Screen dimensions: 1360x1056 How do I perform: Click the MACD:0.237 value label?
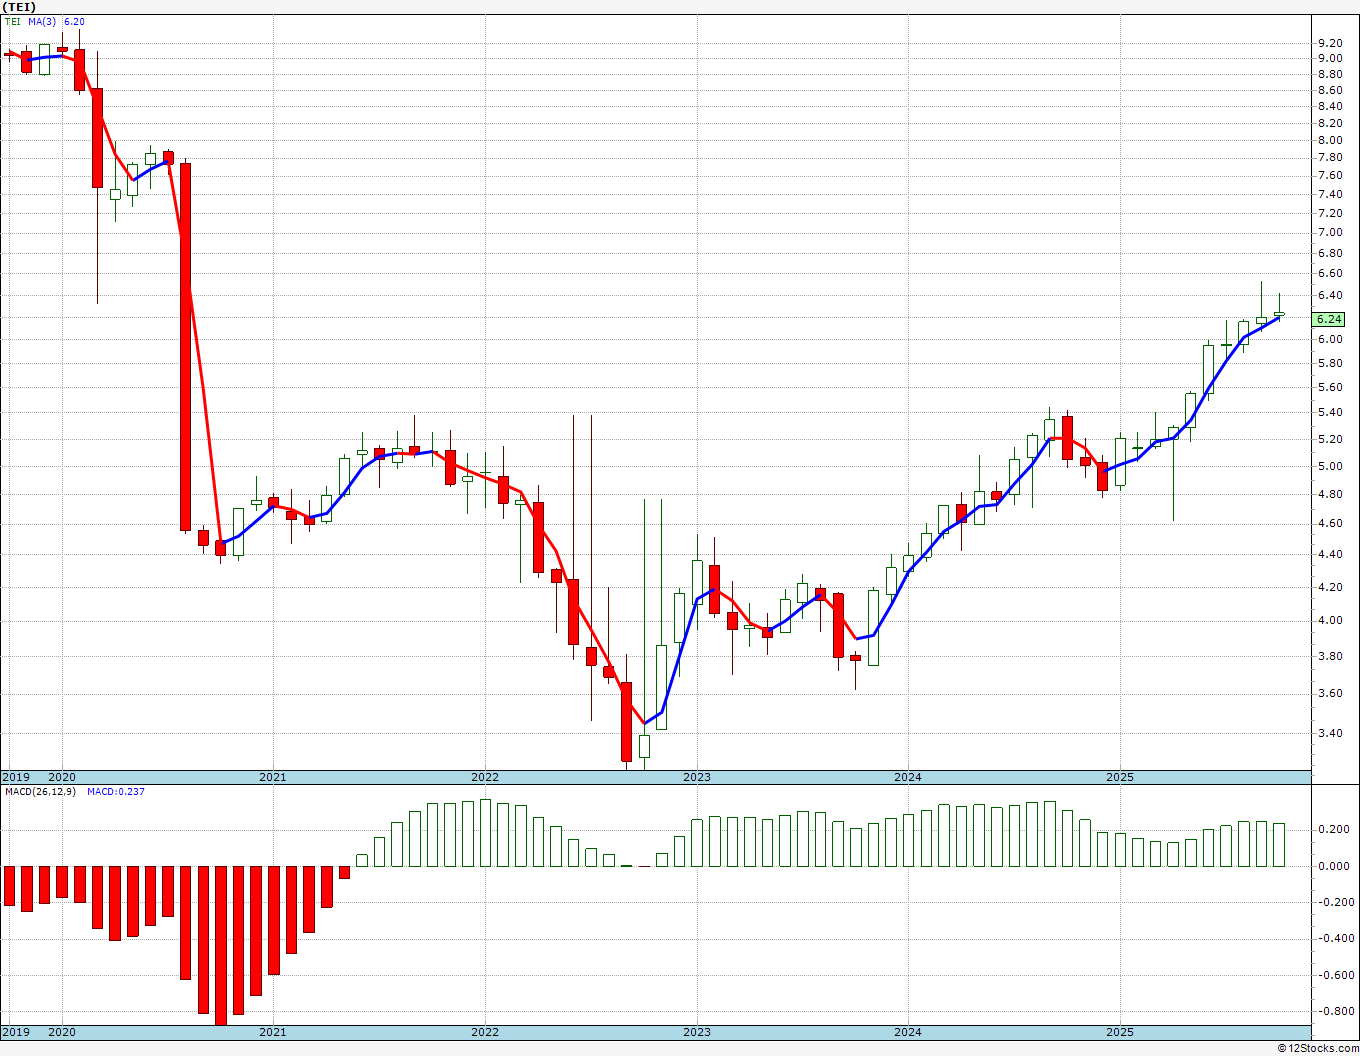[116, 791]
